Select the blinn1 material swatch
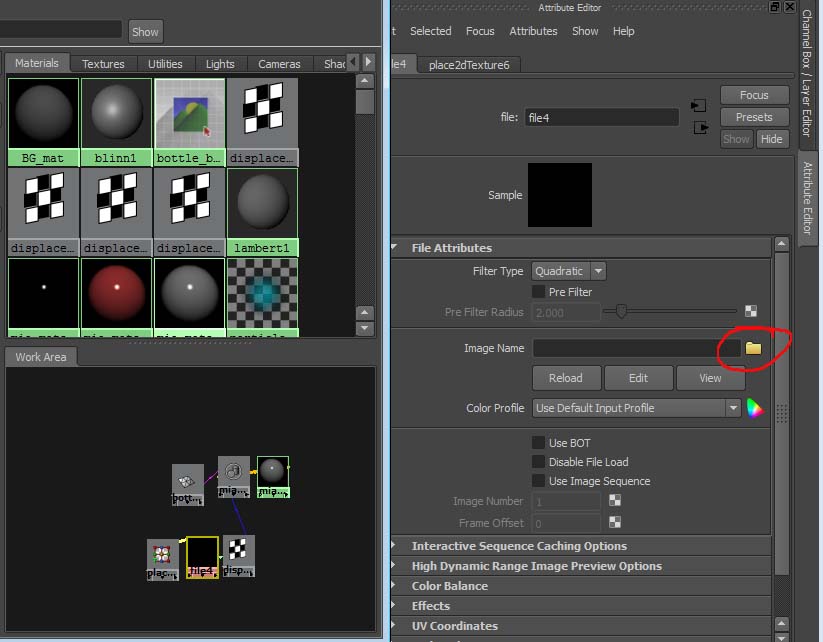Screen dimensions: 823x642 [116, 122]
